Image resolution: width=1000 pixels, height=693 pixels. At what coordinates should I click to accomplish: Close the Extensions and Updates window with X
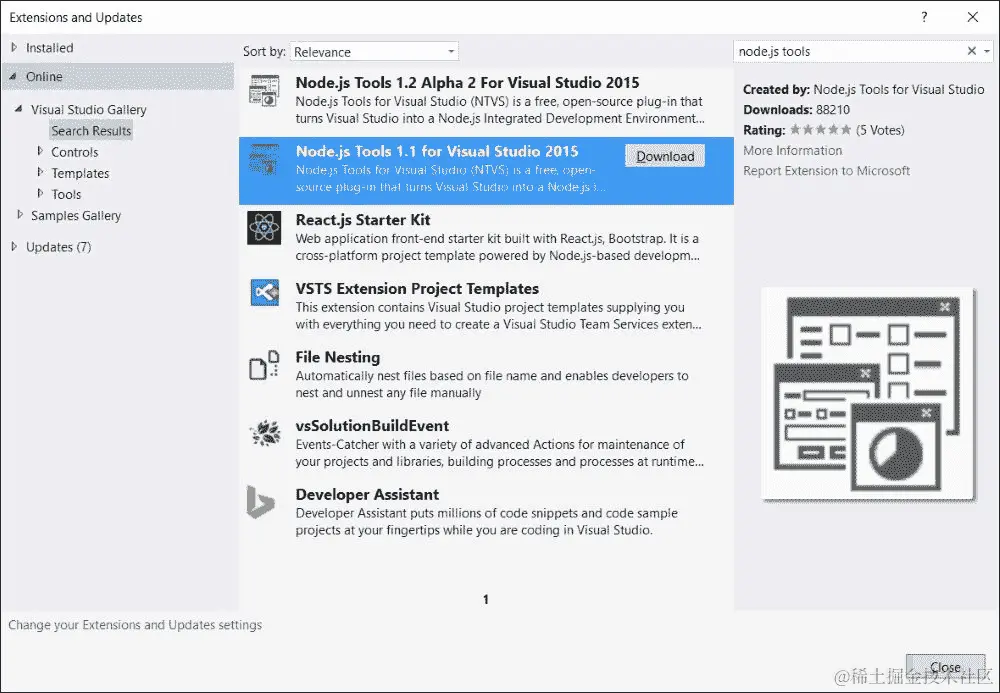(973, 17)
